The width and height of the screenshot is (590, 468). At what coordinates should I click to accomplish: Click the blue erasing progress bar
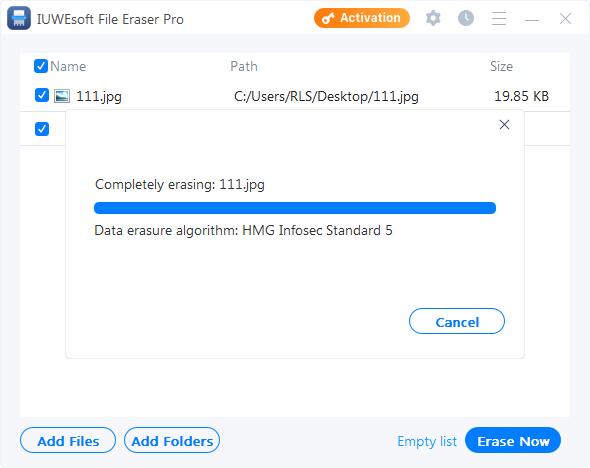pos(295,208)
